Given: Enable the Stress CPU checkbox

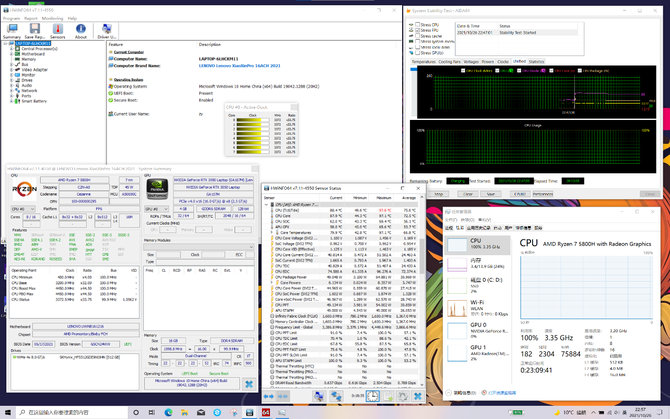Looking at the screenshot, I should (x=415, y=27).
